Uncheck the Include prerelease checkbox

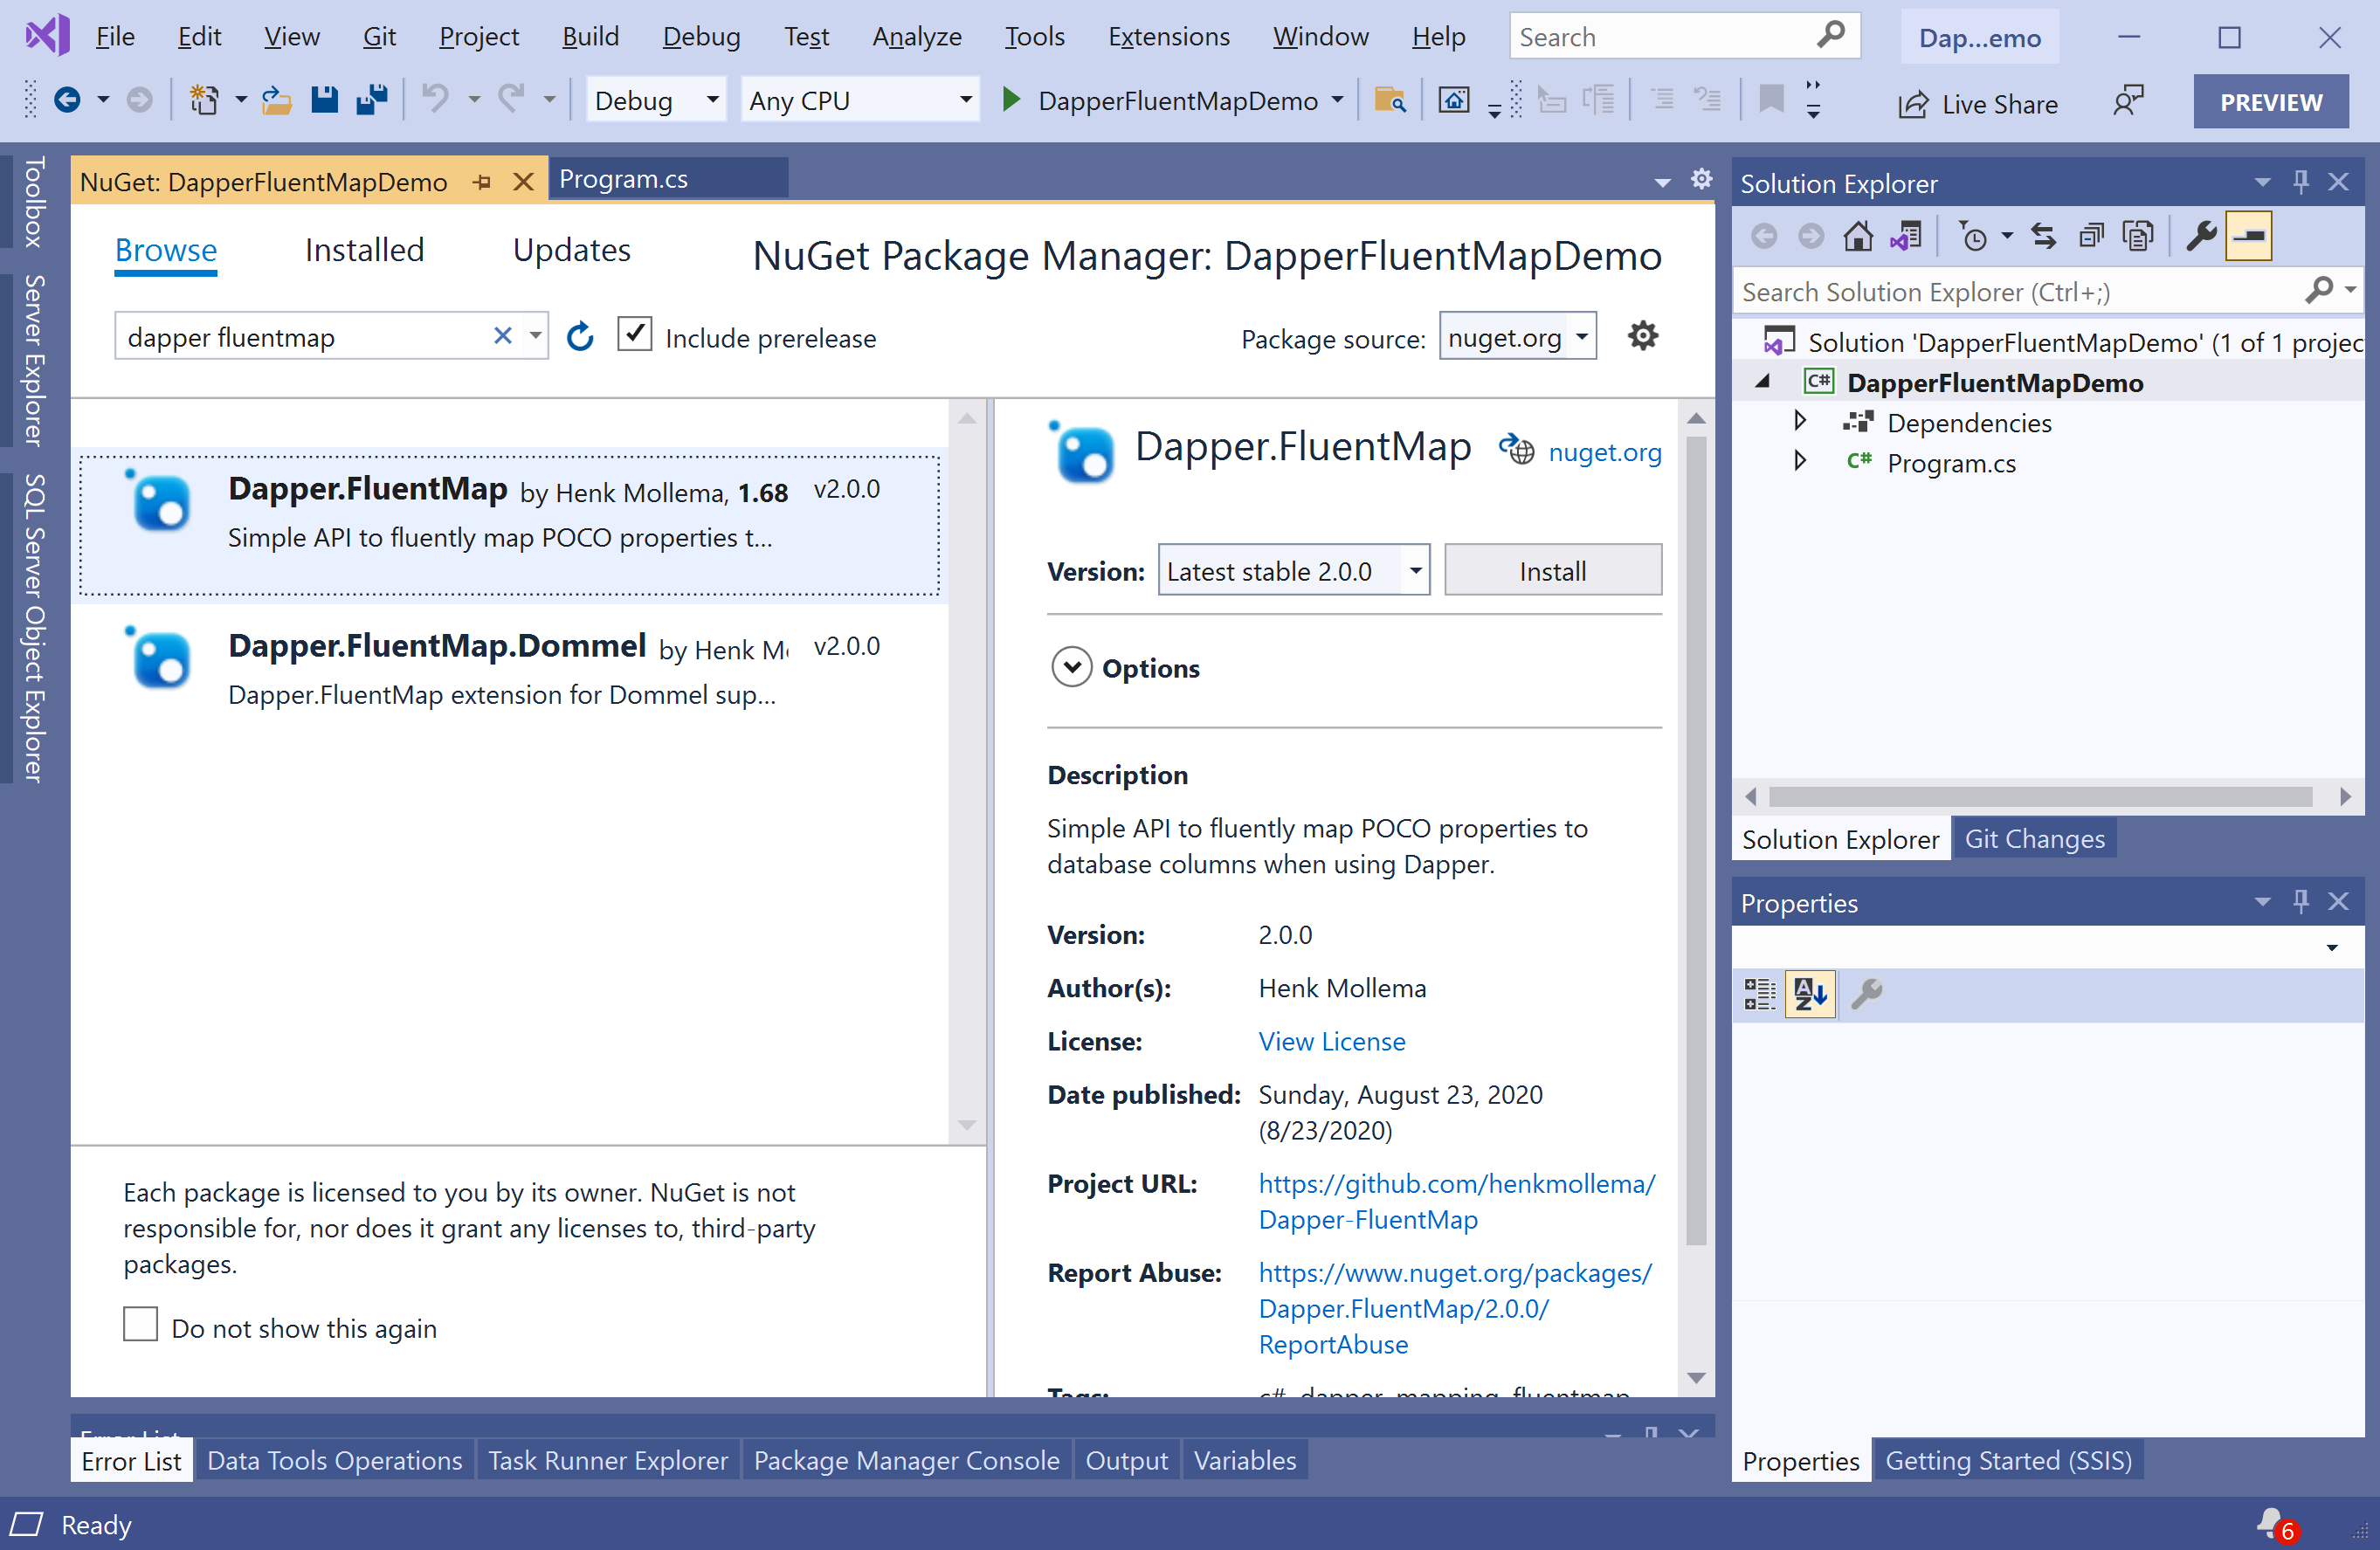pos(635,335)
